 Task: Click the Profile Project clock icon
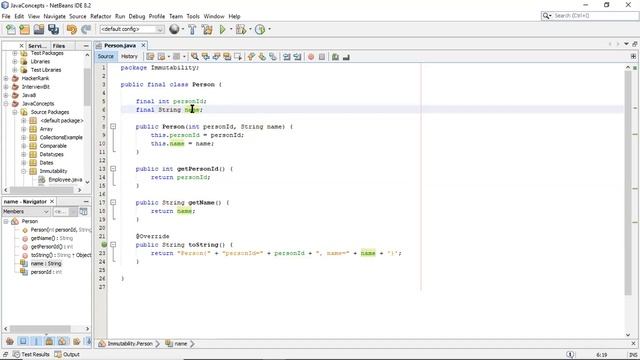(x=260, y=29)
